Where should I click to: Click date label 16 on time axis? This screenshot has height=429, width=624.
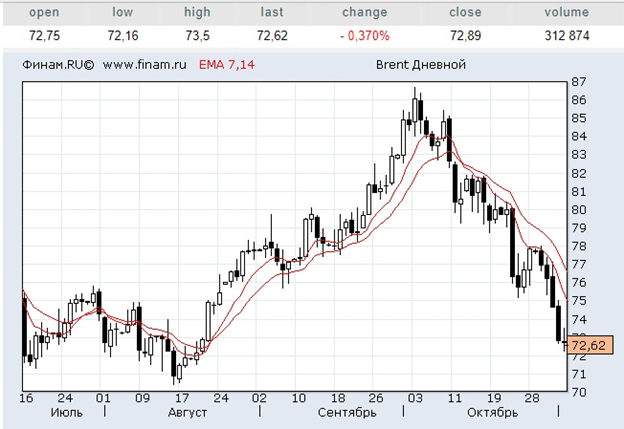[x=27, y=398]
